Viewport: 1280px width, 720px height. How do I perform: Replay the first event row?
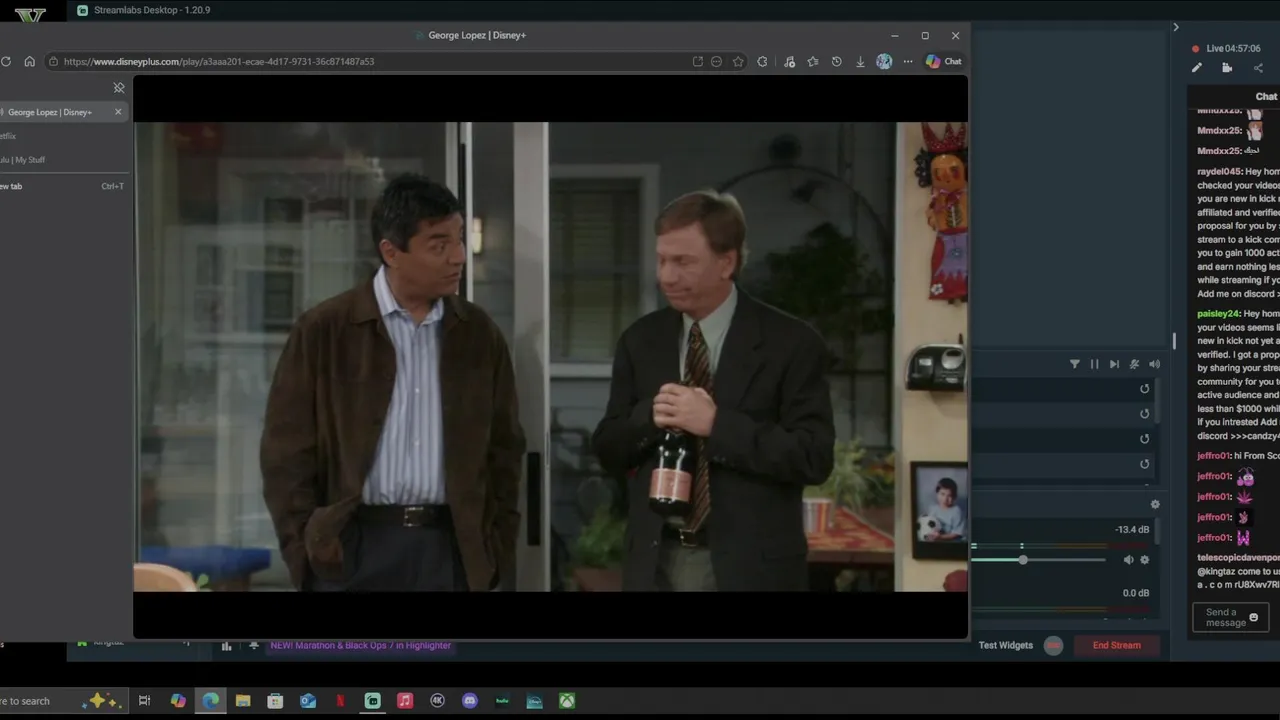(1145, 389)
